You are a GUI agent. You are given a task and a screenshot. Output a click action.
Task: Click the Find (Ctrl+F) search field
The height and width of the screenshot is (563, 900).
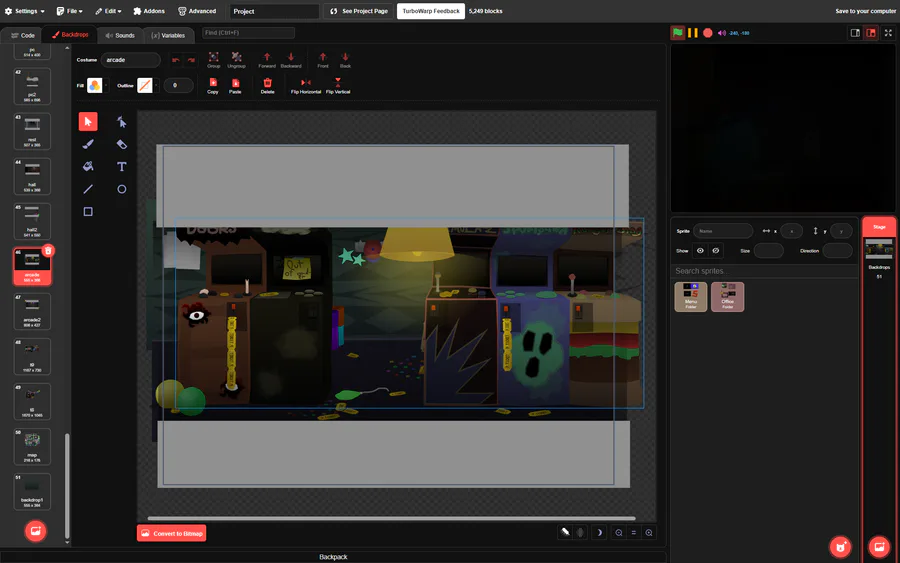(249, 33)
